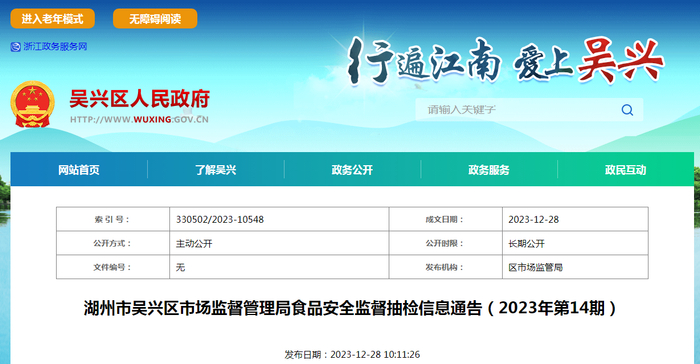This screenshot has height=364, width=700.
Task: Open the 浙江政务服务网 link
Action: pos(55,46)
